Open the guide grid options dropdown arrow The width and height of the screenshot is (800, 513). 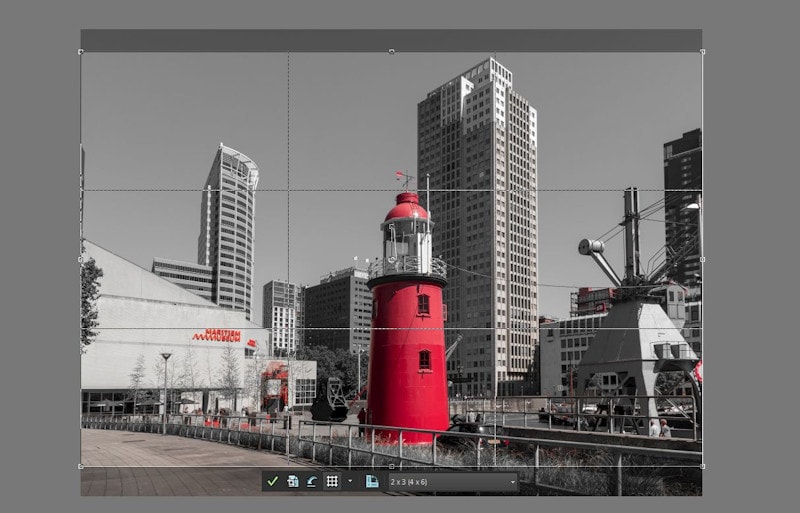pyautogui.click(x=349, y=481)
